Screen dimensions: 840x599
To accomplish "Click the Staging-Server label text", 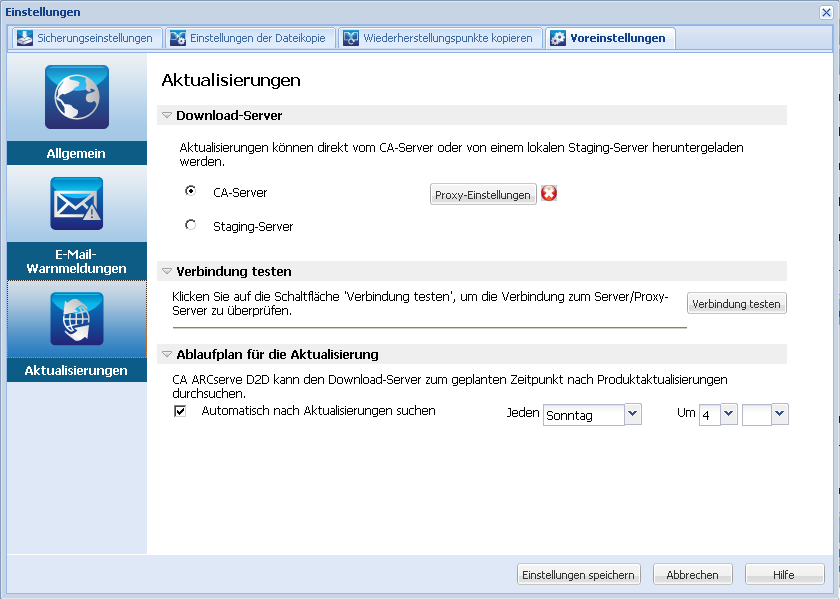I will point(253,227).
